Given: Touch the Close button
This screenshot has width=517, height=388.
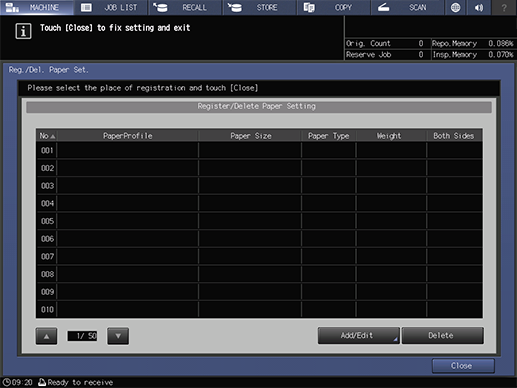Looking at the screenshot, I should pyautogui.click(x=463, y=366).
